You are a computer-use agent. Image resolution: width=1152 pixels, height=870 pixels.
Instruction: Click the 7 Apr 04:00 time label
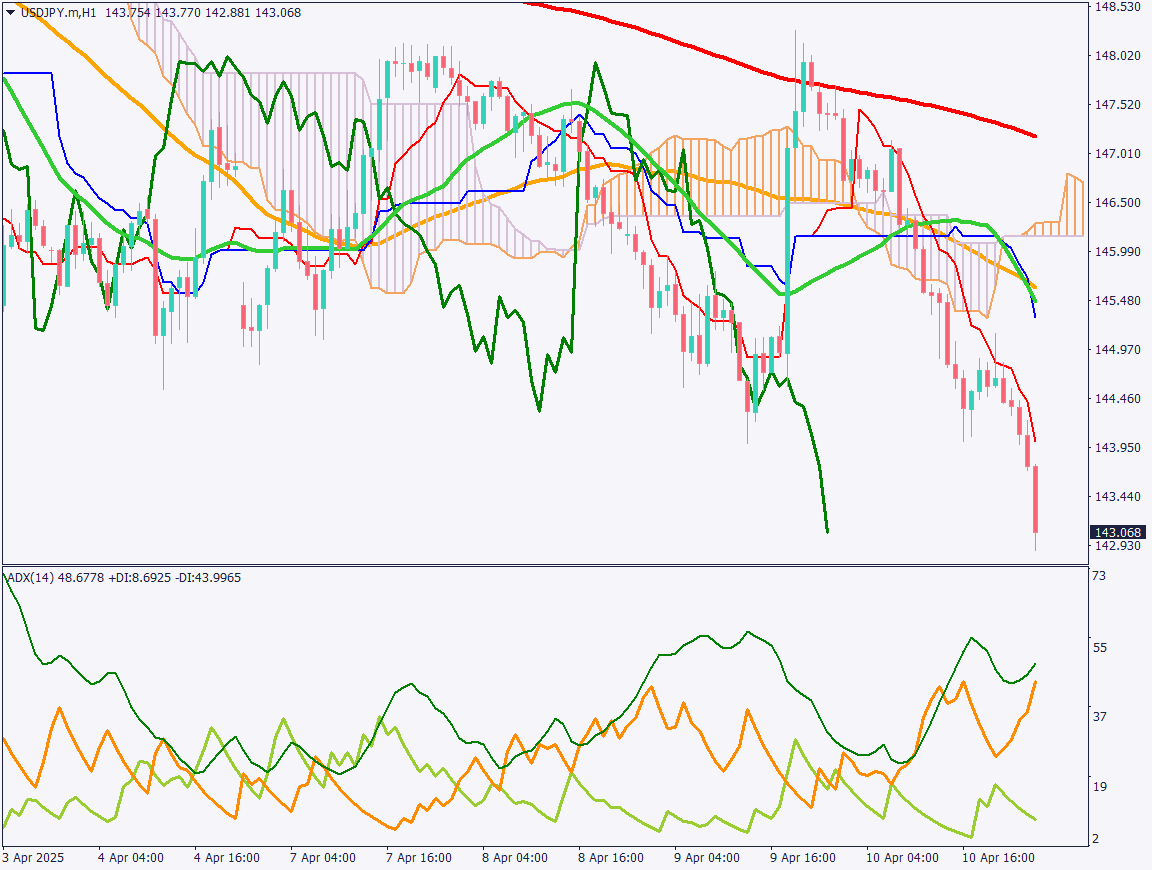[x=322, y=858]
